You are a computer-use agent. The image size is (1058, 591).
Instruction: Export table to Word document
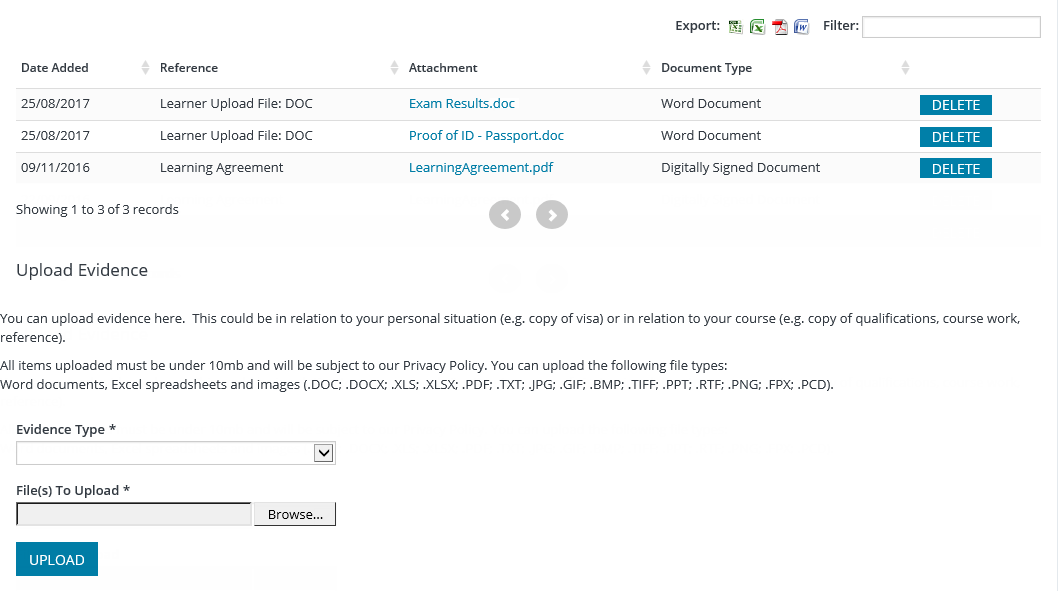tap(801, 27)
